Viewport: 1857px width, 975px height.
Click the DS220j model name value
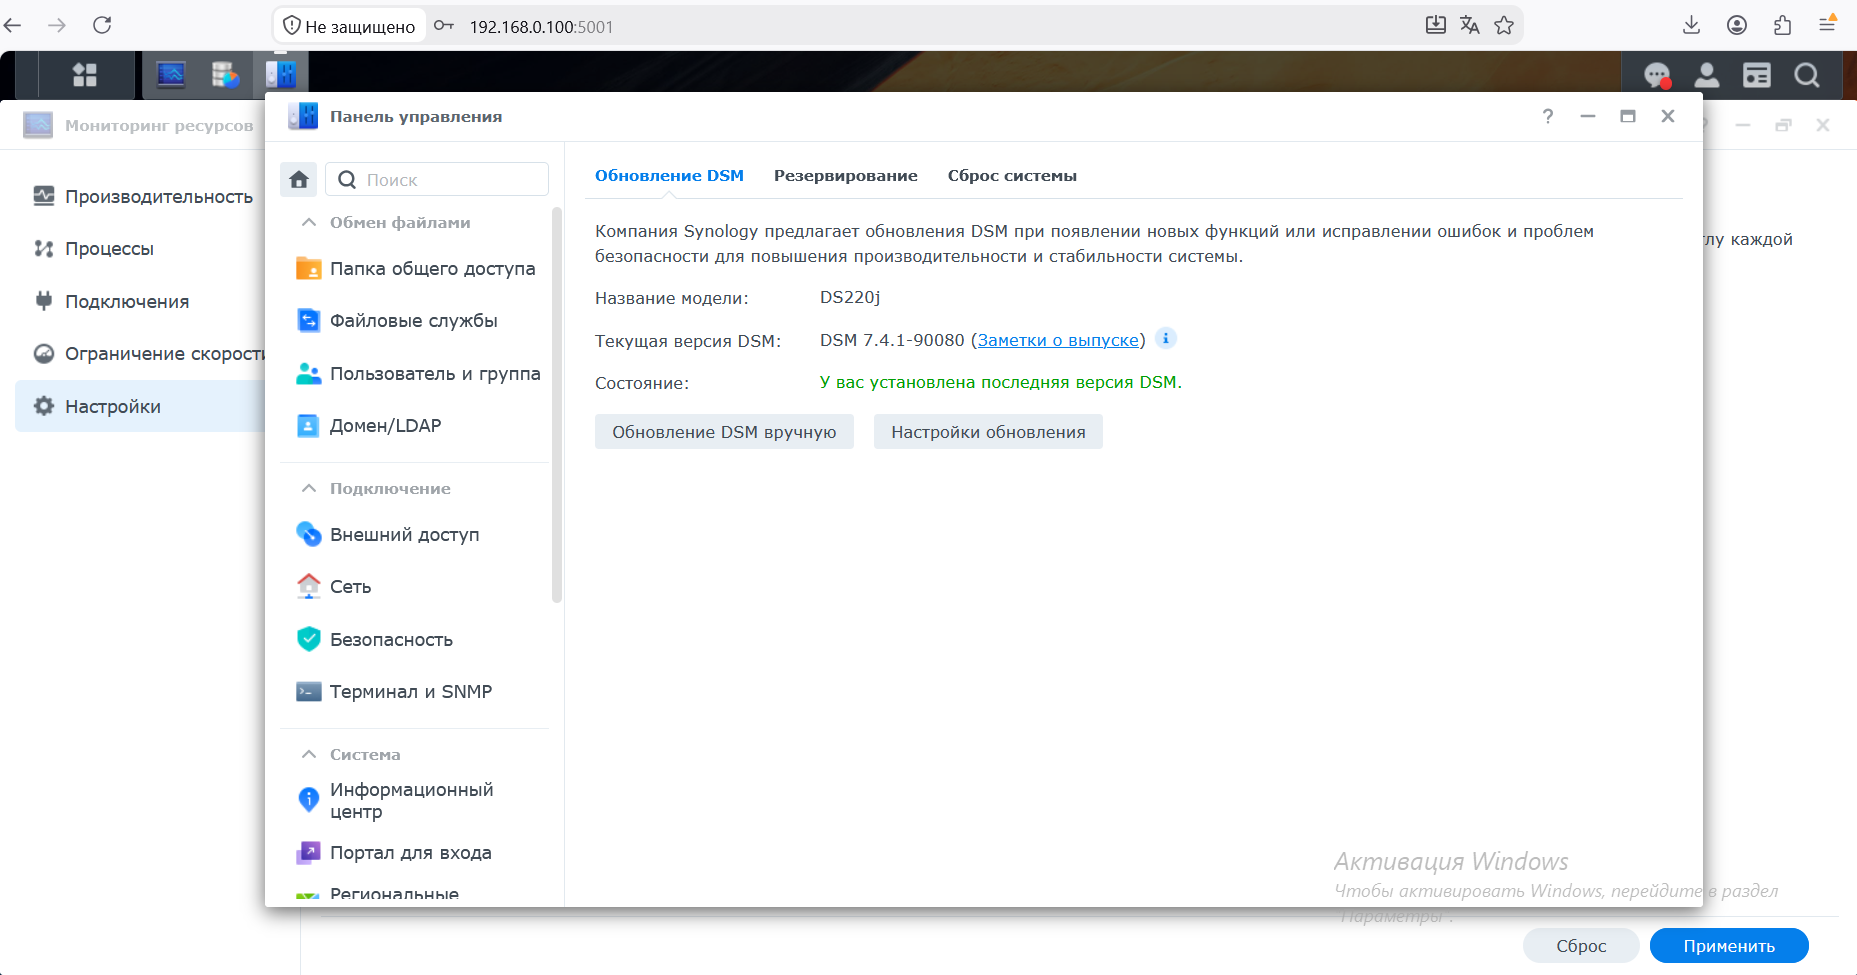(x=850, y=297)
